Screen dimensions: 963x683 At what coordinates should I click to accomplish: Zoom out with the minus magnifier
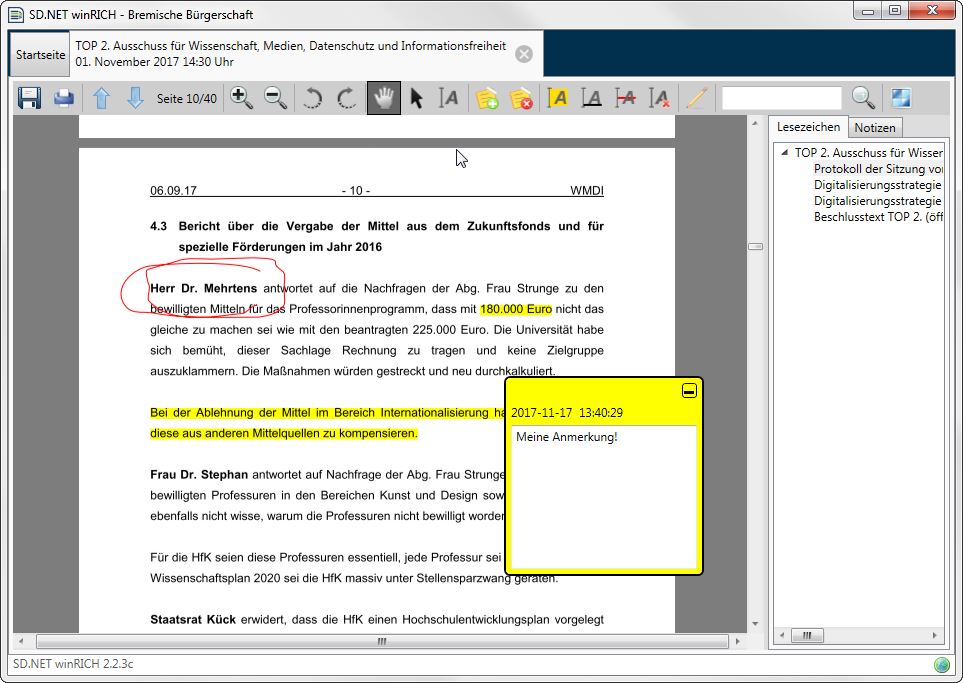(275, 98)
